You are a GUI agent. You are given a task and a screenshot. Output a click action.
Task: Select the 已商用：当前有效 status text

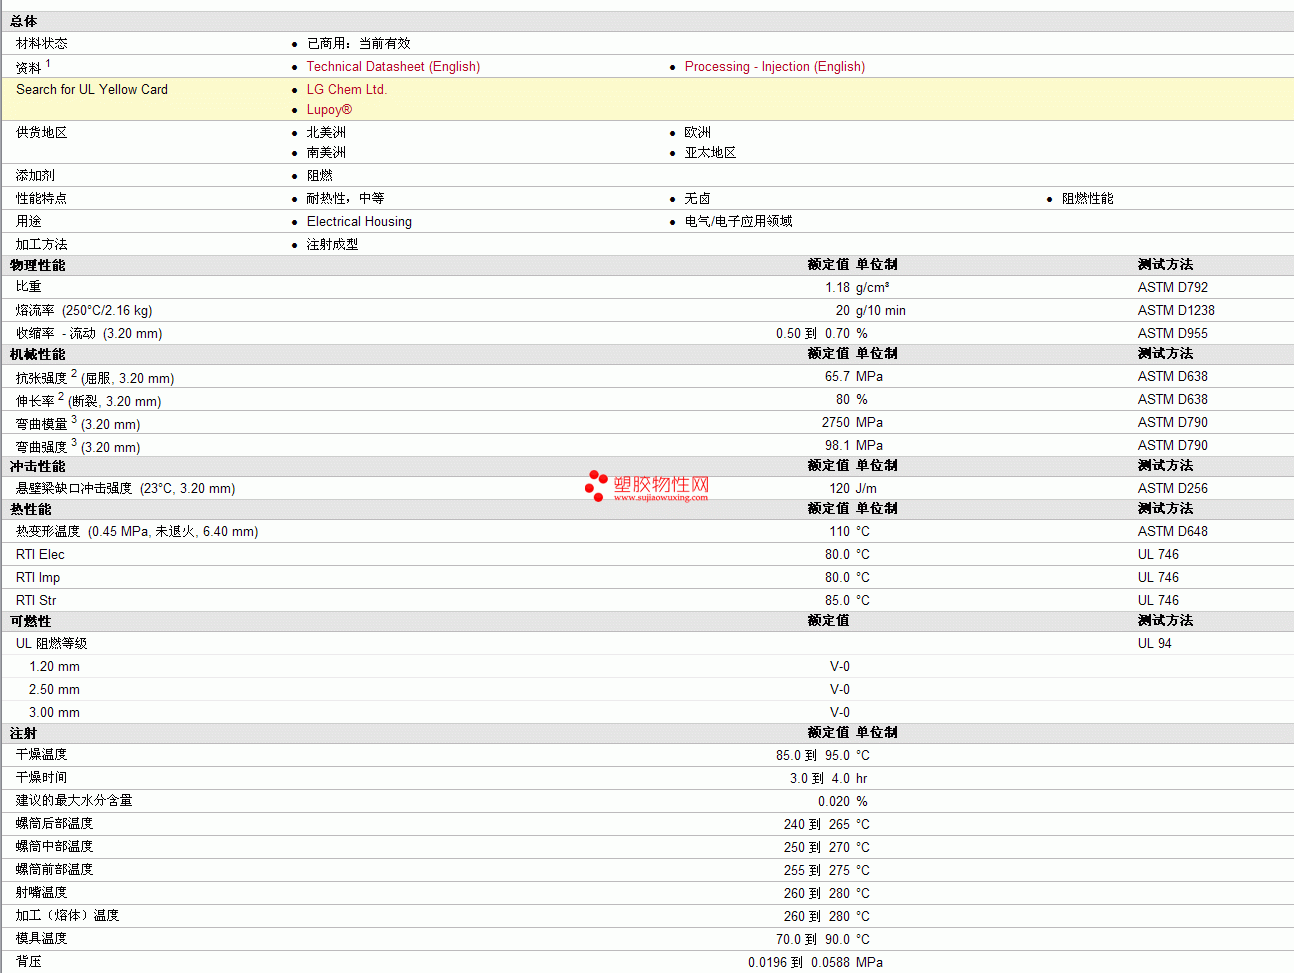[x=359, y=44]
